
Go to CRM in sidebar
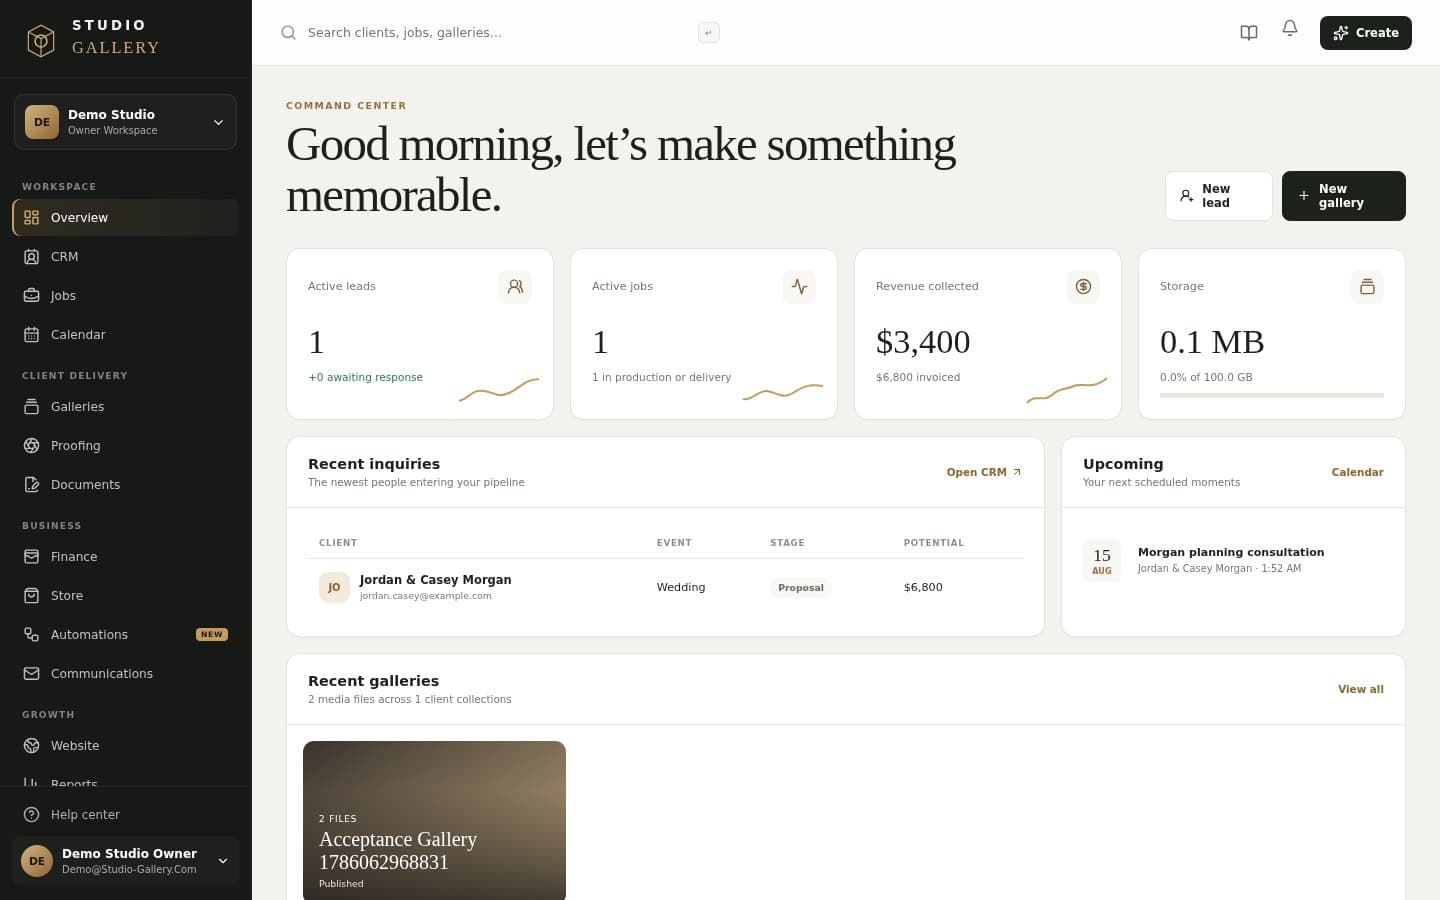coord(126,257)
